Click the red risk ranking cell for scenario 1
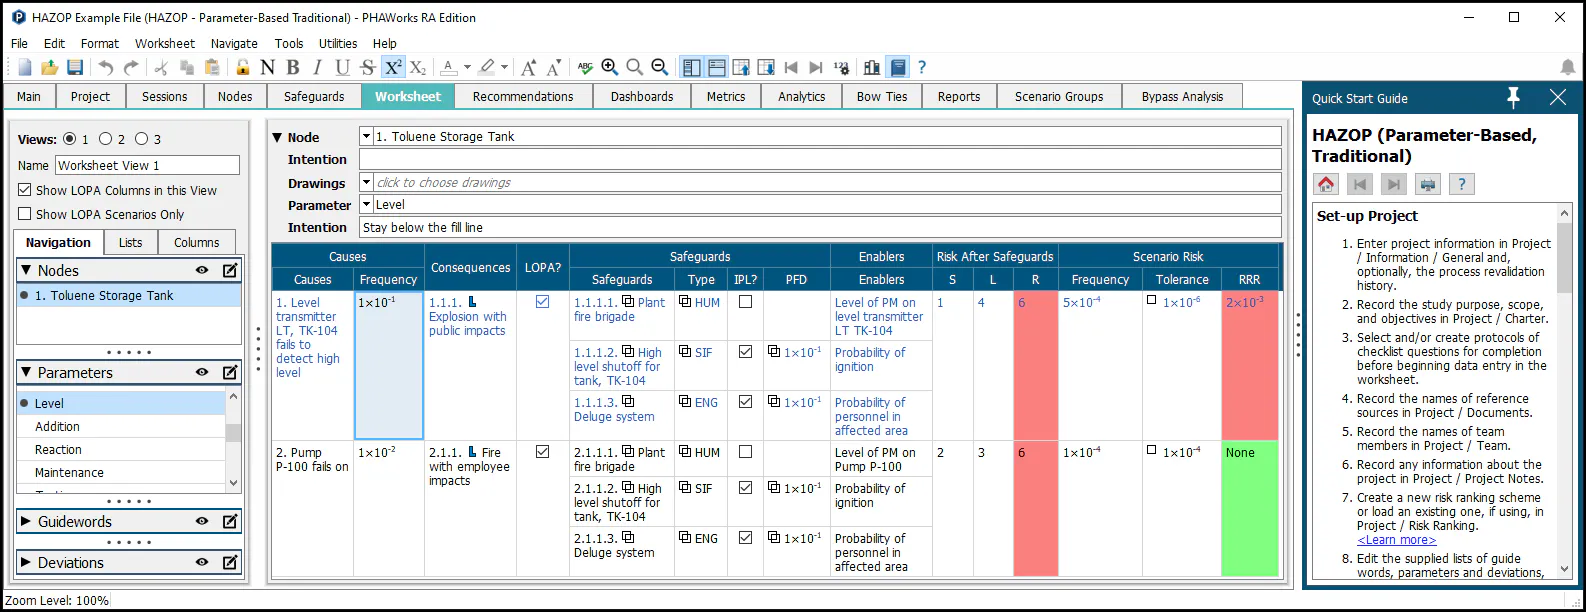Image resolution: width=1586 pixels, height=612 pixels. click(x=1036, y=365)
